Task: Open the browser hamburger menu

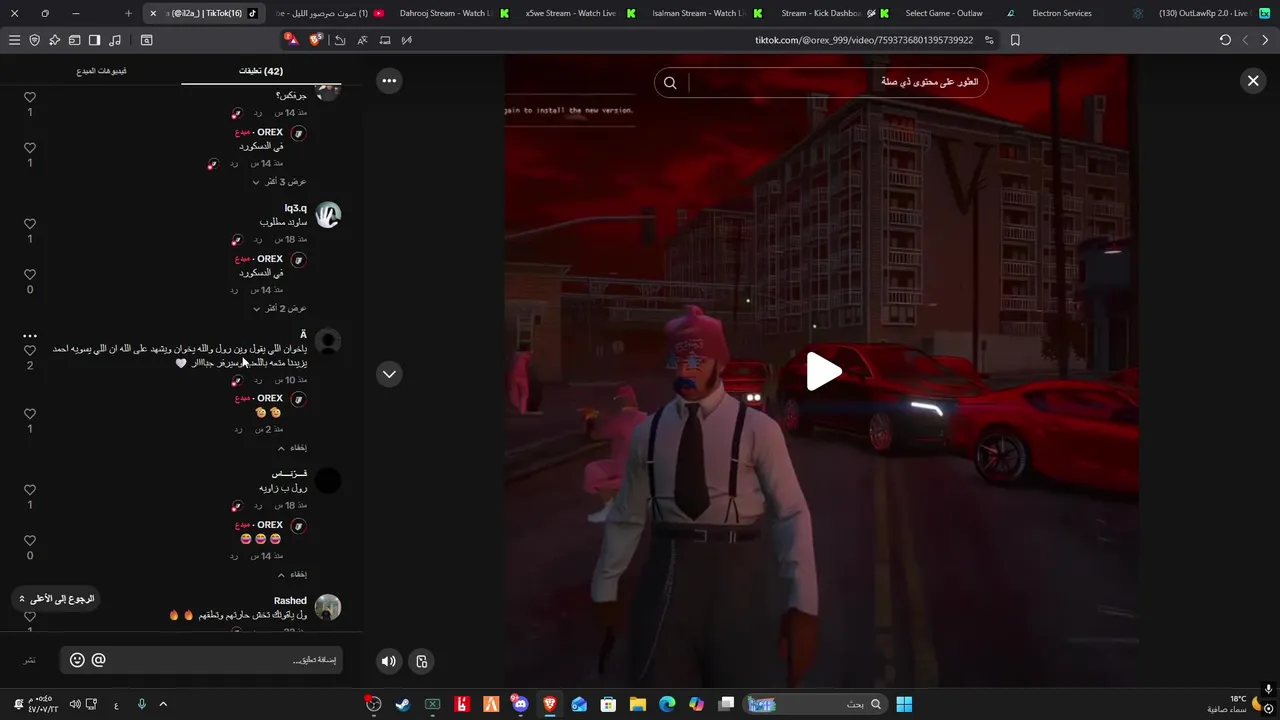Action: pyautogui.click(x=14, y=40)
